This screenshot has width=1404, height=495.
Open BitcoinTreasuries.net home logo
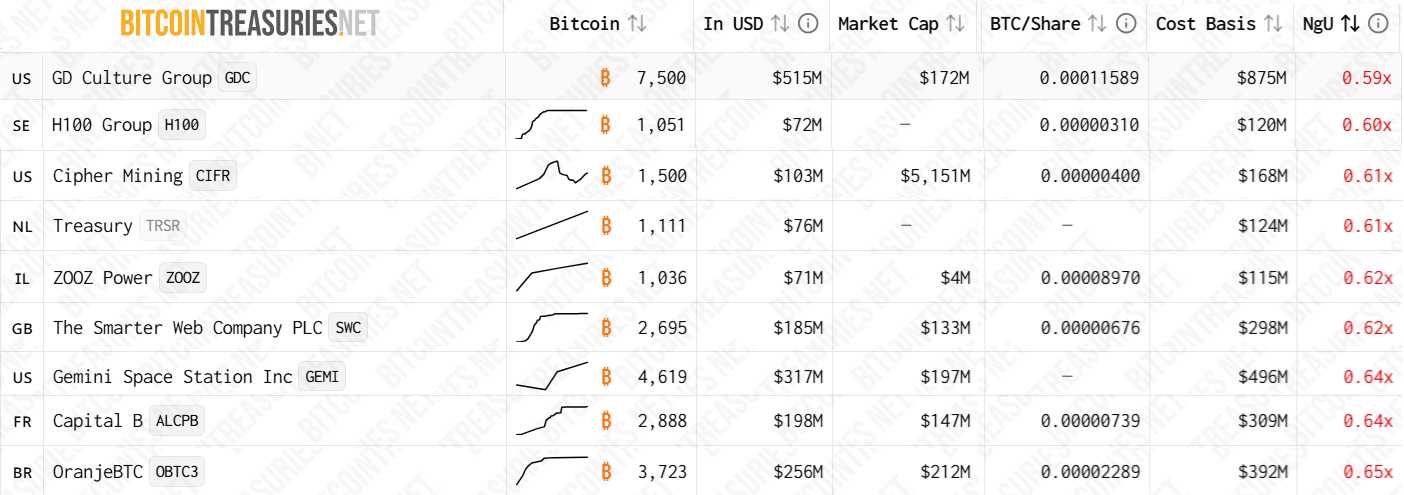[x=249, y=23]
